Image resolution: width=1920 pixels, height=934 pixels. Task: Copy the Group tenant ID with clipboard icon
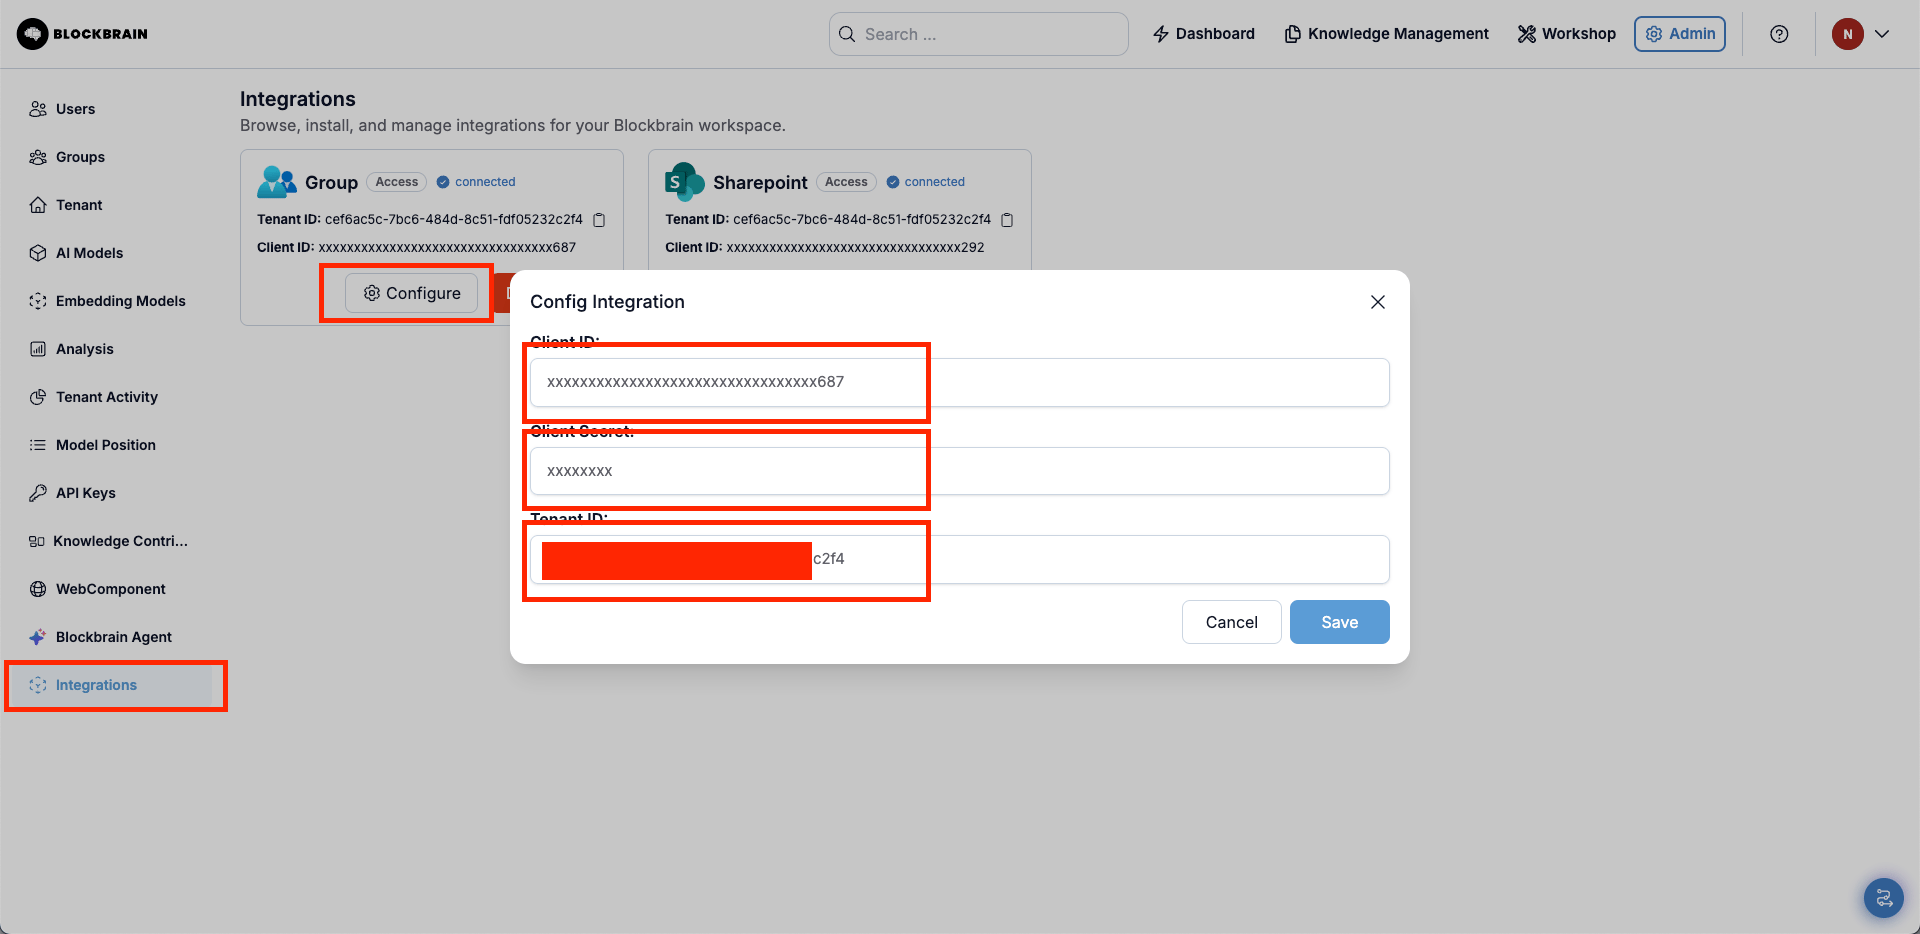[x=600, y=220]
